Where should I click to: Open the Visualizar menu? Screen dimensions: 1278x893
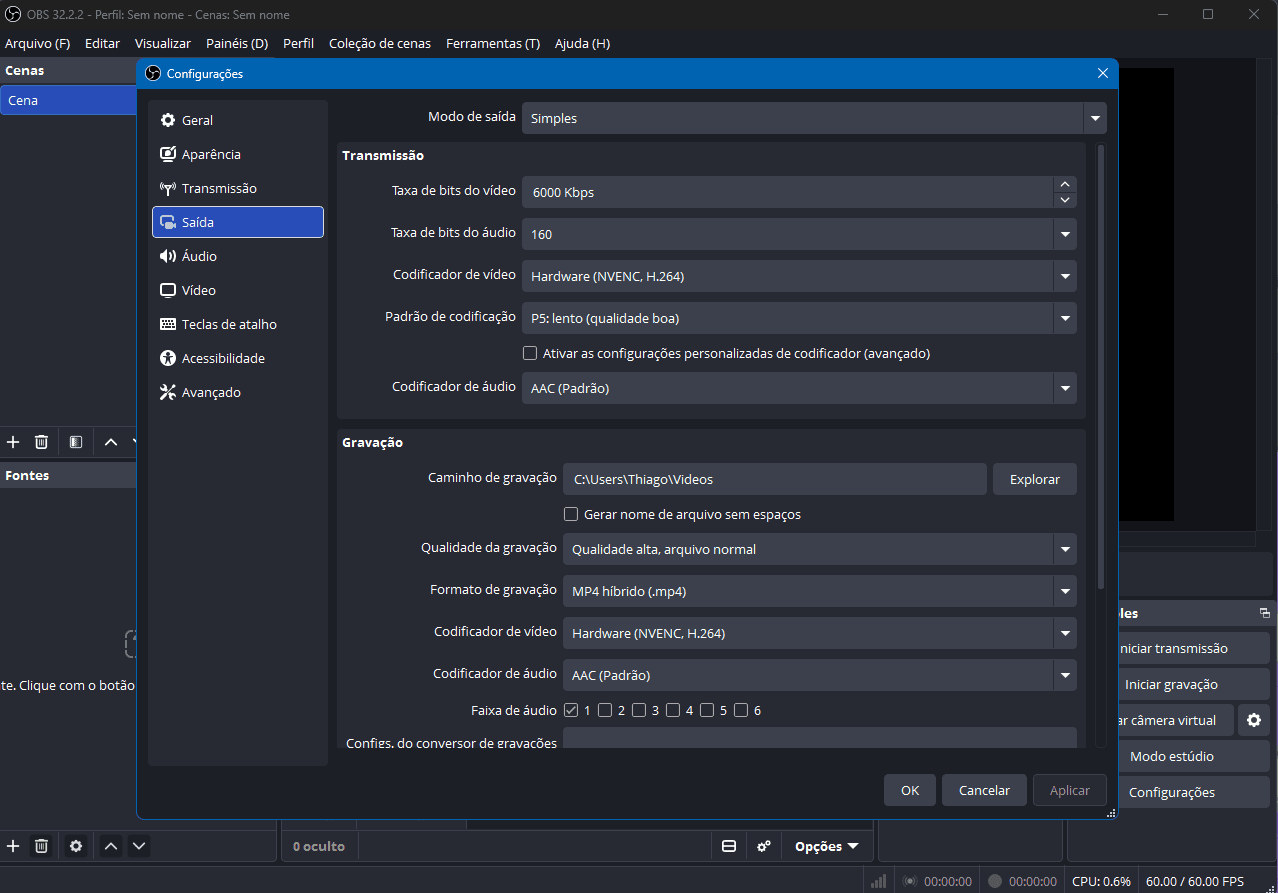(x=163, y=43)
